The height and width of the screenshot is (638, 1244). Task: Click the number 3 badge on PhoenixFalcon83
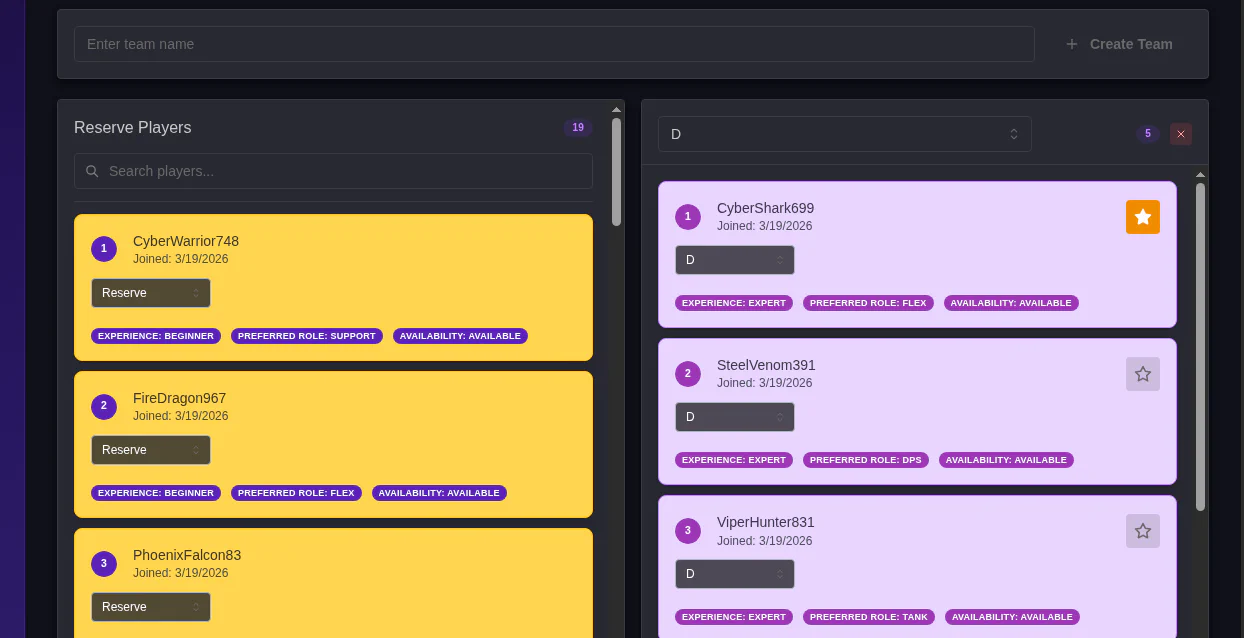click(104, 563)
